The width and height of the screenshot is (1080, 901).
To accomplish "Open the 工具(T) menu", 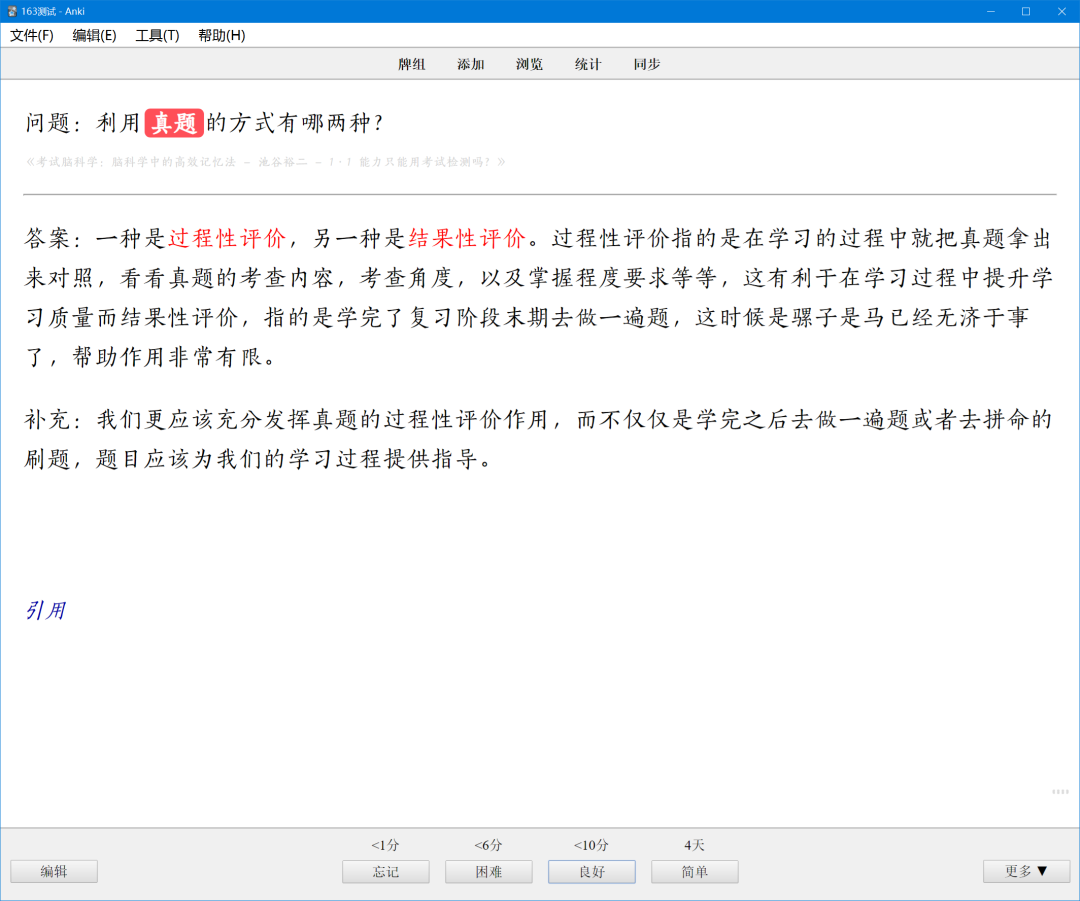I will (157, 35).
